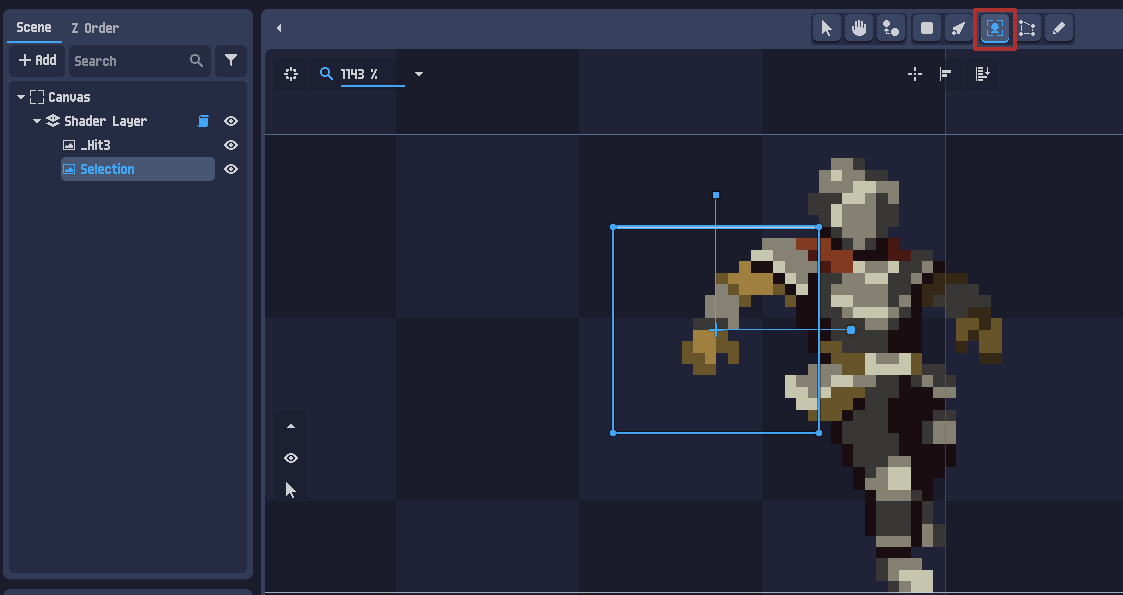Click the bottom-right selection handle
This screenshot has width=1123, height=595.
(819, 432)
